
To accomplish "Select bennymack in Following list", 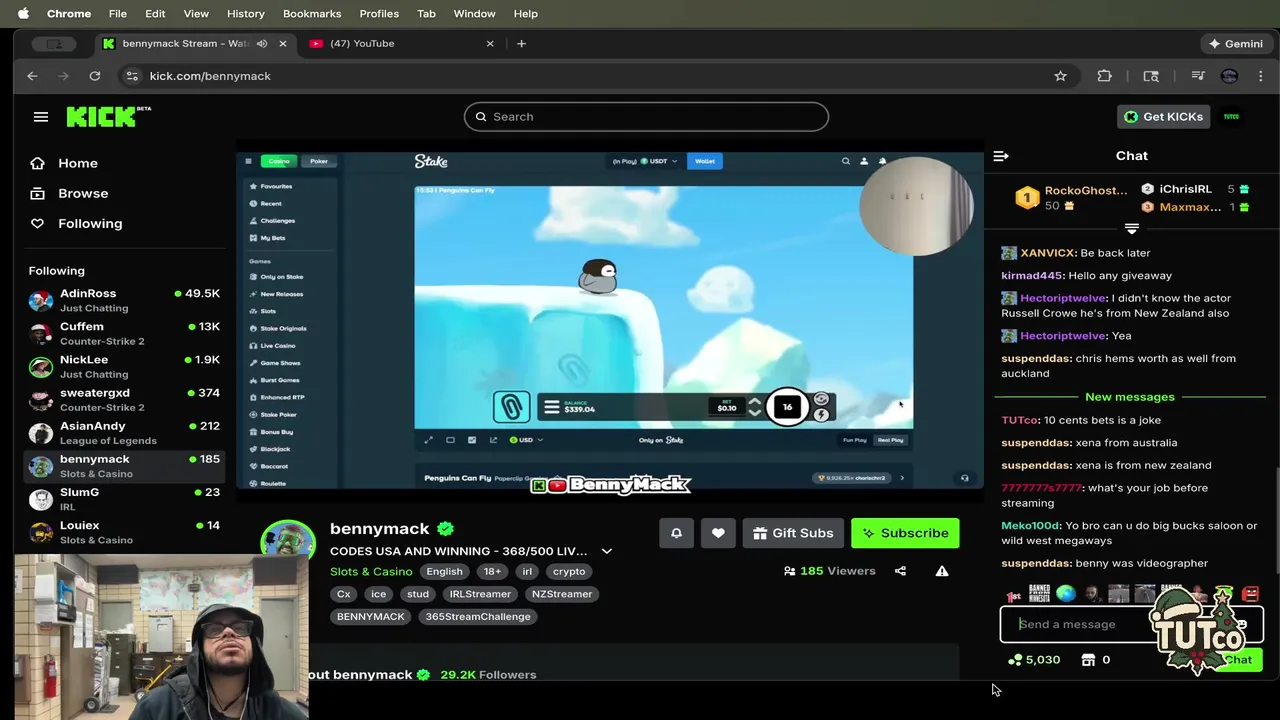I will pyautogui.click(x=124, y=465).
